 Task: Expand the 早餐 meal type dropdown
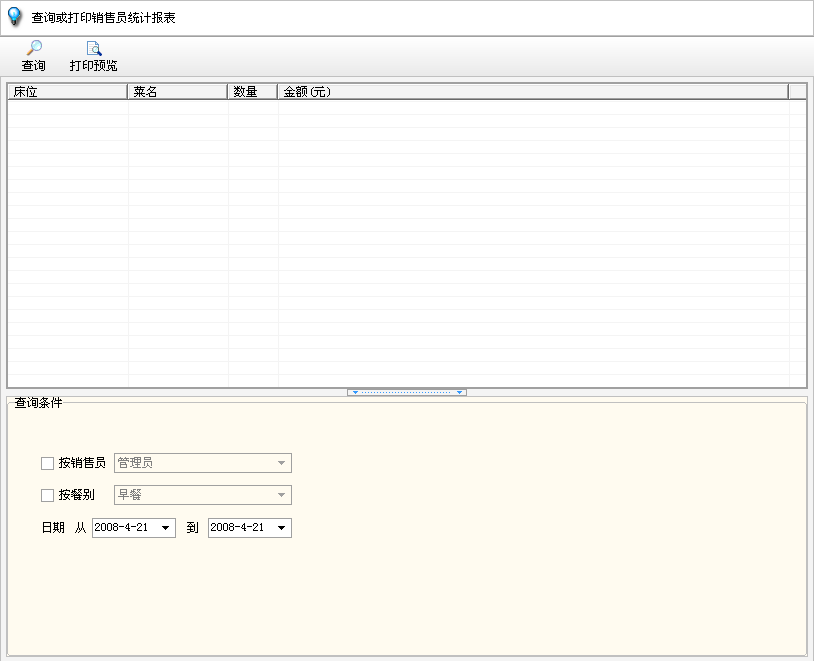(x=281, y=495)
